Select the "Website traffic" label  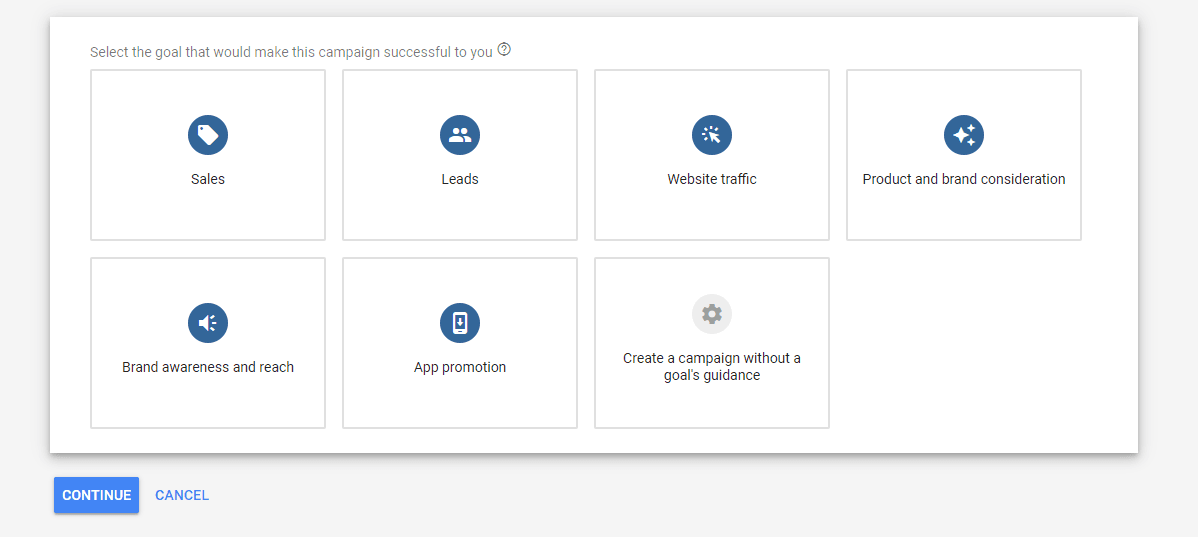click(x=712, y=180)
